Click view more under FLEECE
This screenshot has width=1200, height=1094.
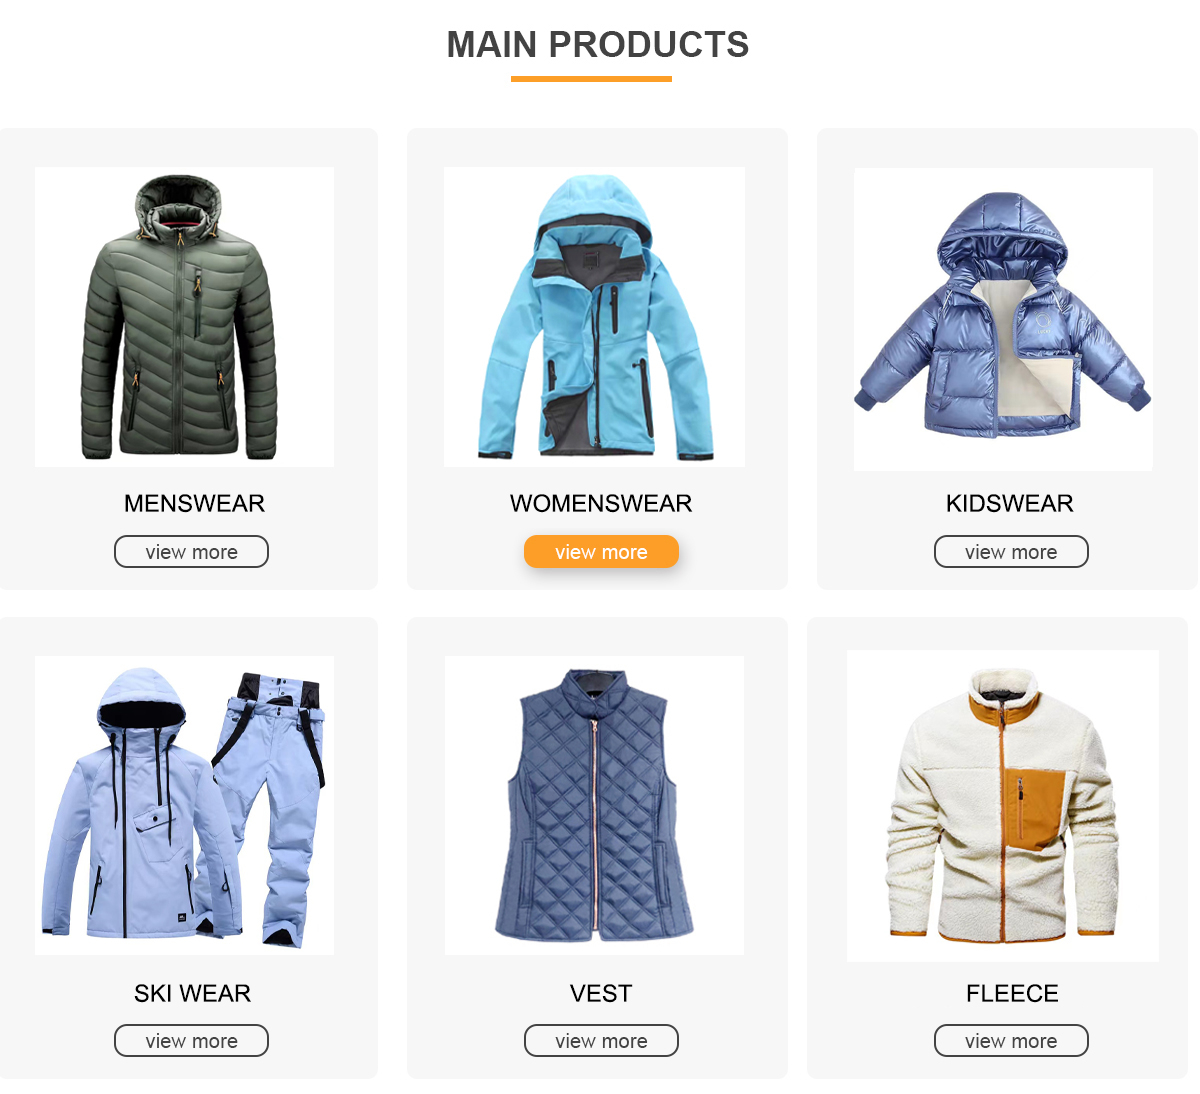[x=1011, y=1041]
